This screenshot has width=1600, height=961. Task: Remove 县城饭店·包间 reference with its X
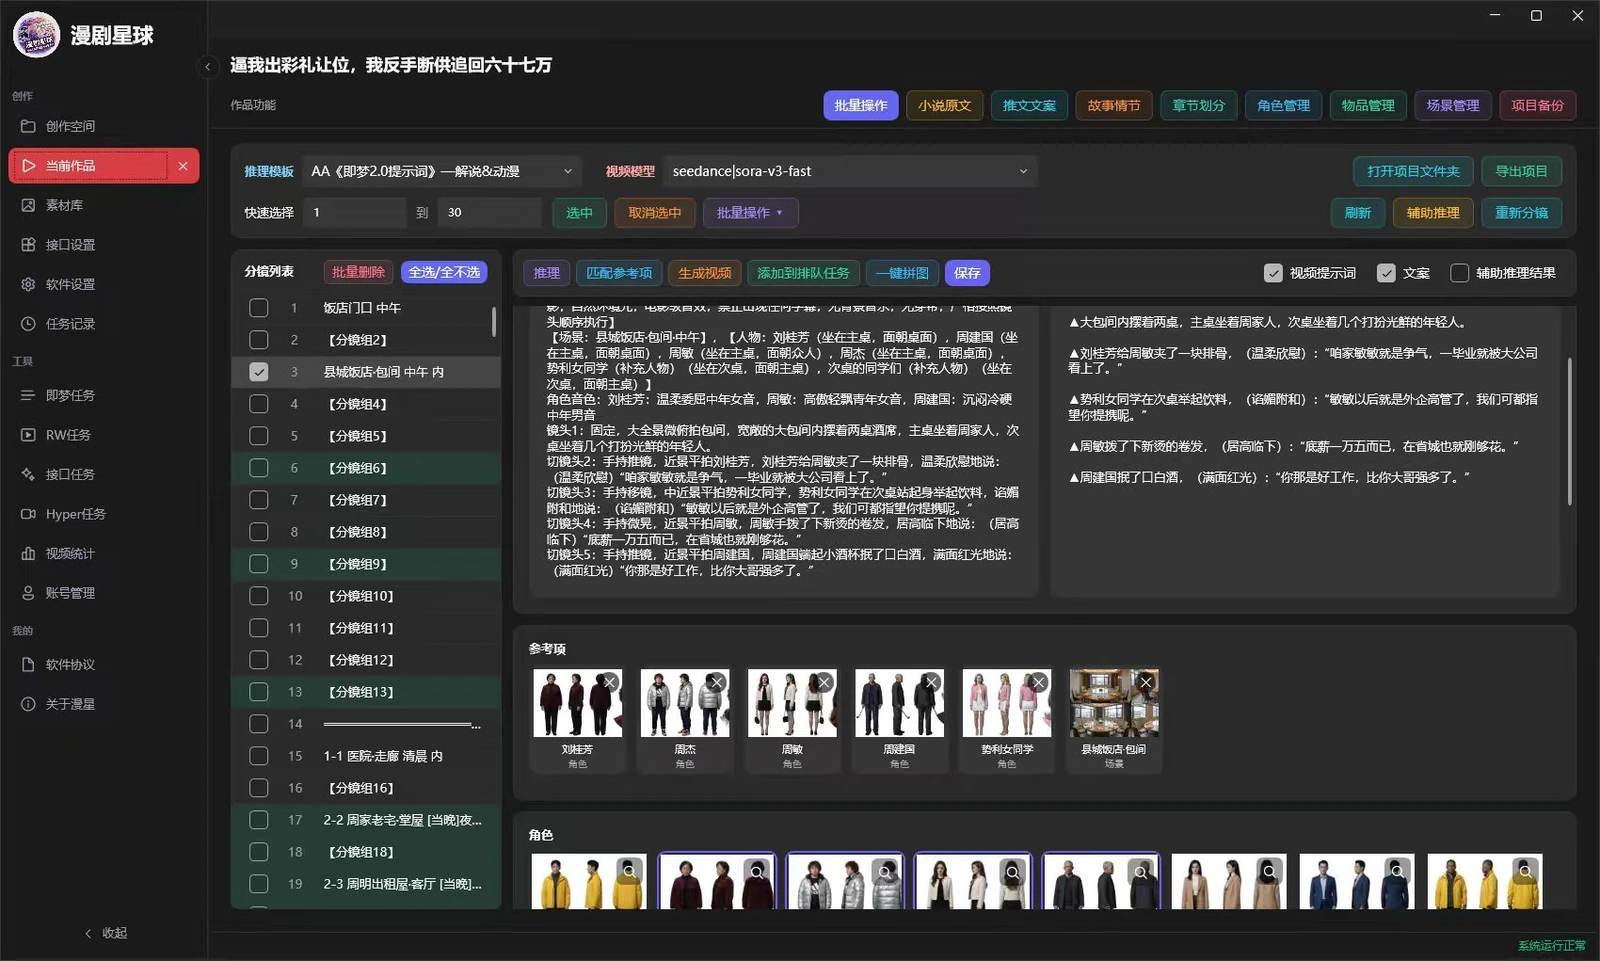click(x=1146, y=682)
